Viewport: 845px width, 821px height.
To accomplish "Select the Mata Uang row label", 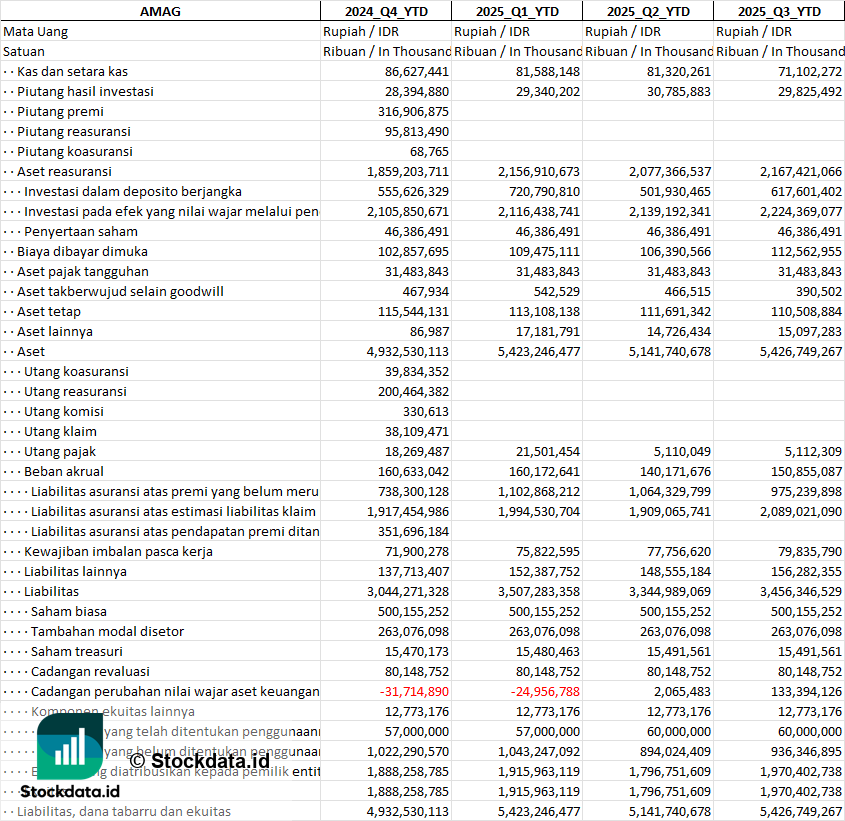I will pyautogui.click(x=36, y=31).
